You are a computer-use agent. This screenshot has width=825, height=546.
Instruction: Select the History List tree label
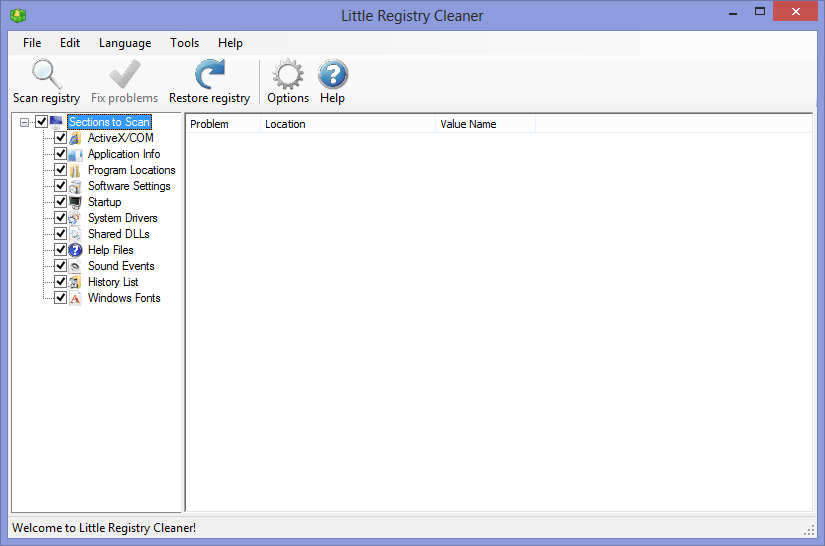pos(113,282)
